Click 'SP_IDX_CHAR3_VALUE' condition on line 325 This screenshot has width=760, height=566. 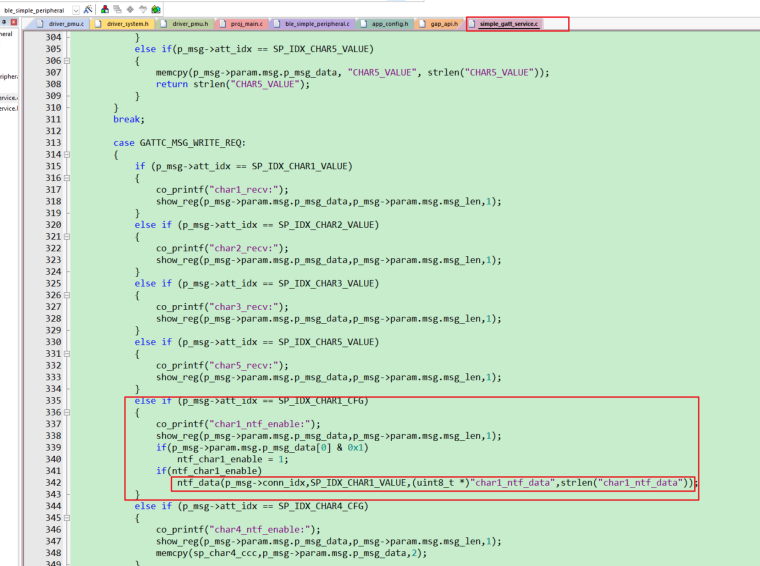tap(326, 283)
